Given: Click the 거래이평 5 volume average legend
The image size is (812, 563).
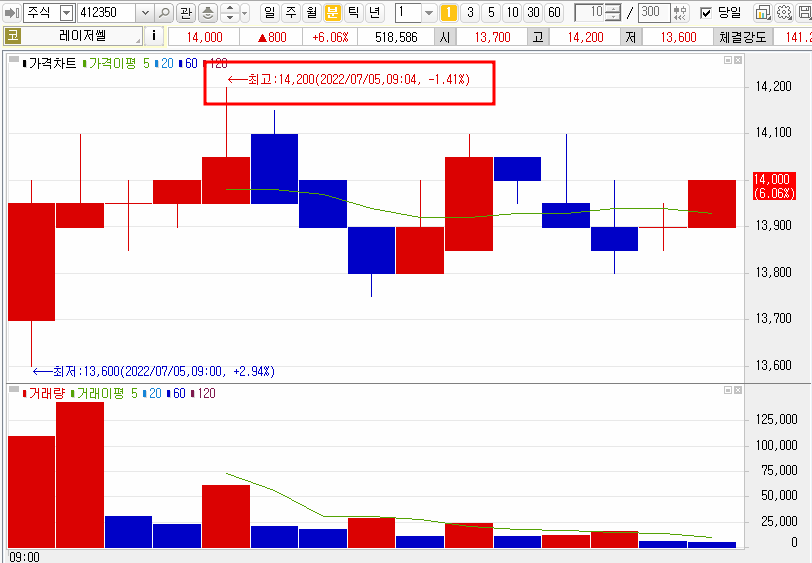Looking at the screenshot, I should coord(104,393).
